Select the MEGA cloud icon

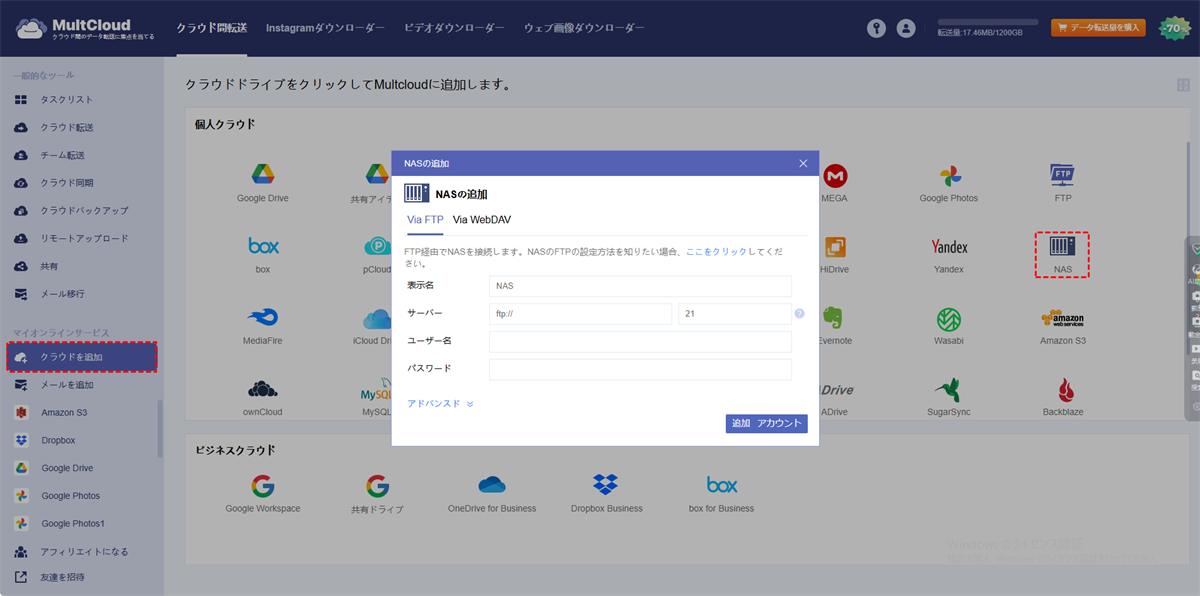point(835,176)
